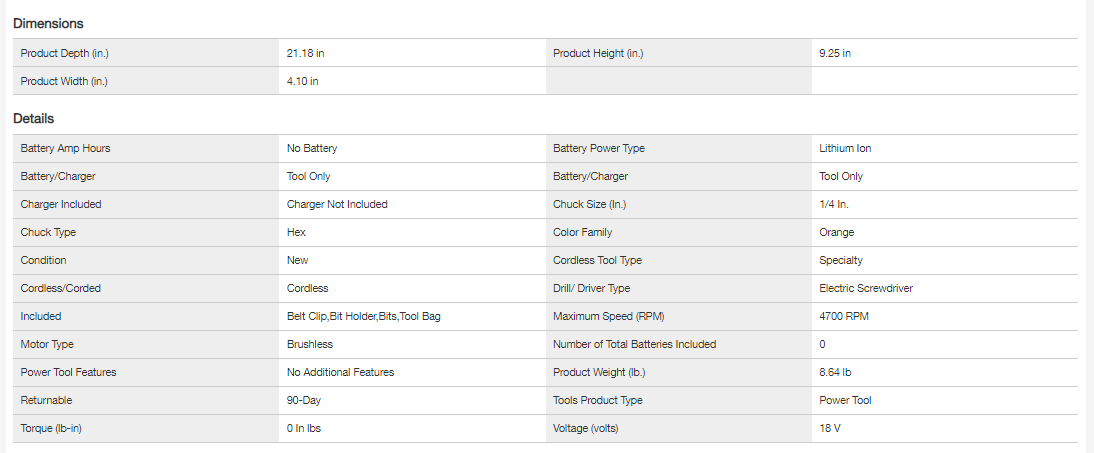Click the Dimensions section heading
This screenshot has height=453, width=1094.
[x=48, y=23]
